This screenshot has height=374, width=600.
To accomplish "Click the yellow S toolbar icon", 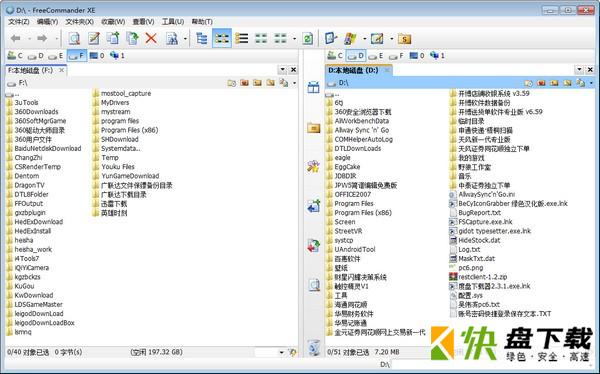I will pos(404,38).
